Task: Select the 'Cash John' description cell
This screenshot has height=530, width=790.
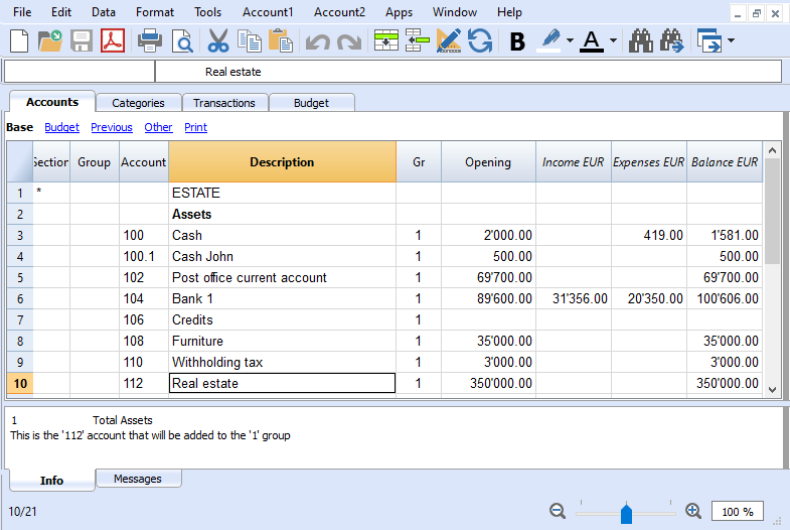Action: 282,256
